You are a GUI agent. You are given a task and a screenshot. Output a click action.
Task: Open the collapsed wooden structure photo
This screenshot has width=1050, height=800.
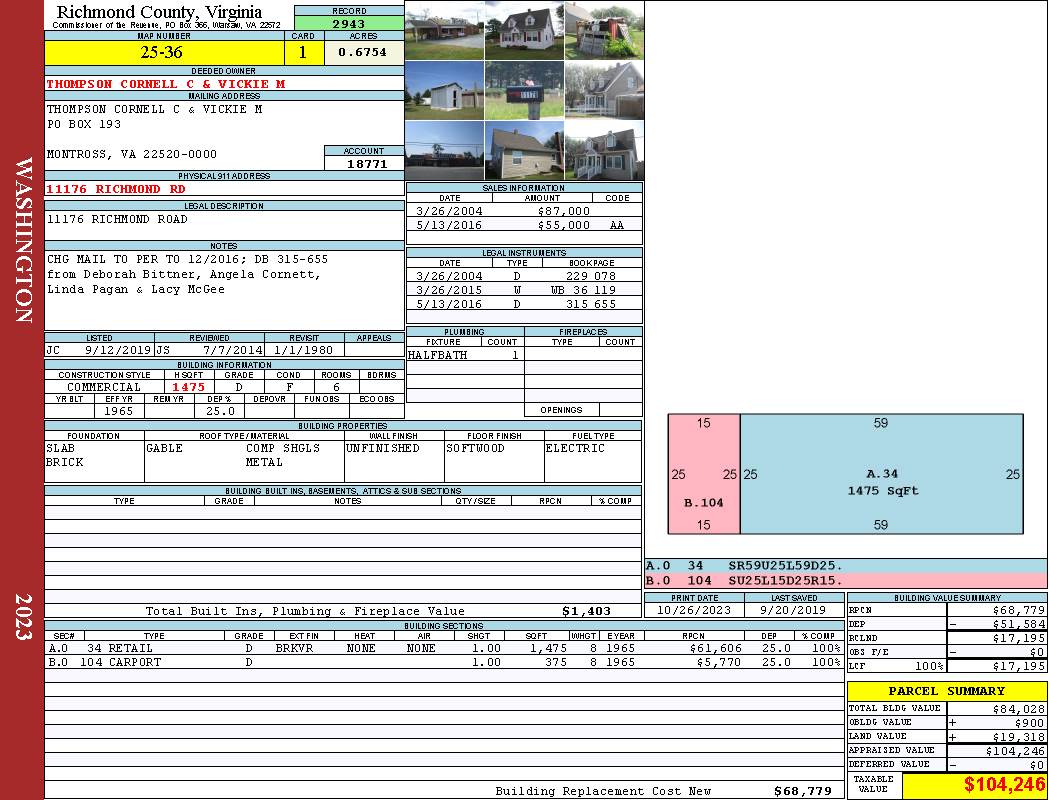pyautogui.click(x=604, y=30)
